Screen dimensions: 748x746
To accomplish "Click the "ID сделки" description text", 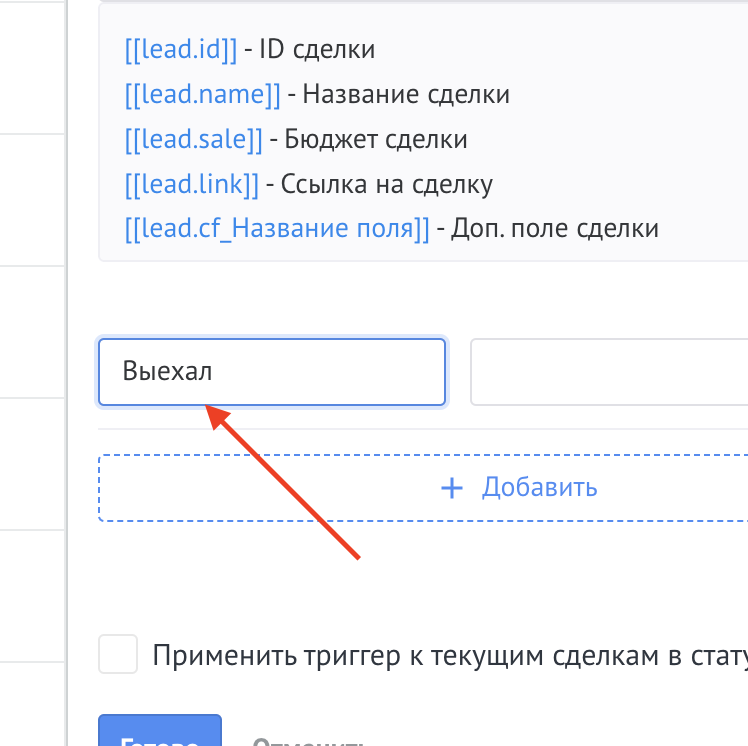I will (317, 48).
